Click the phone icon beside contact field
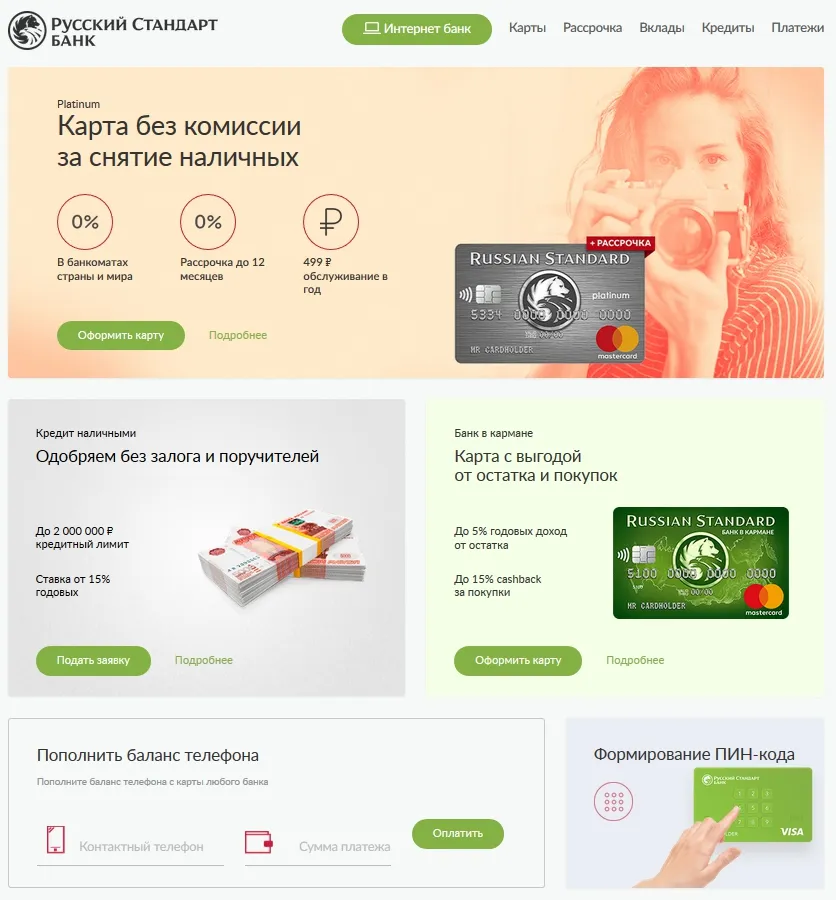The image size is (836, 900). coord(56,840)
